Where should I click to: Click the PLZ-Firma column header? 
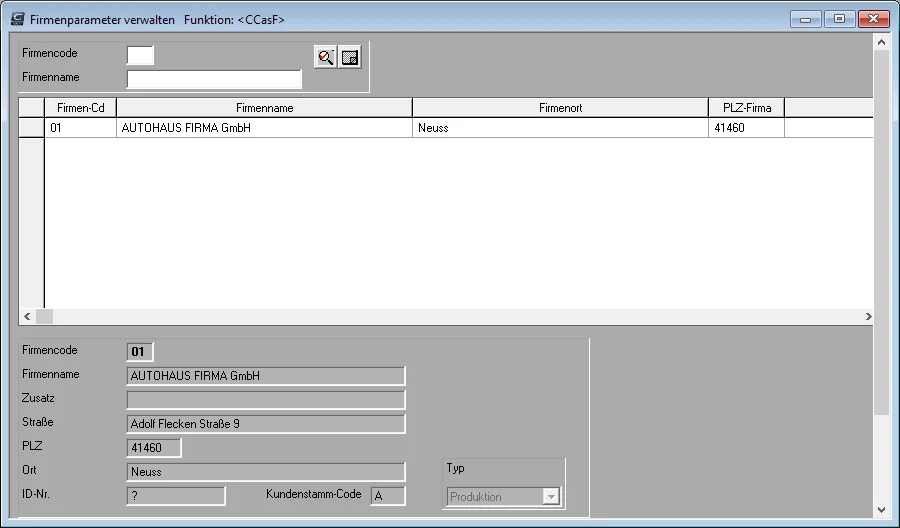pos(746,108)
